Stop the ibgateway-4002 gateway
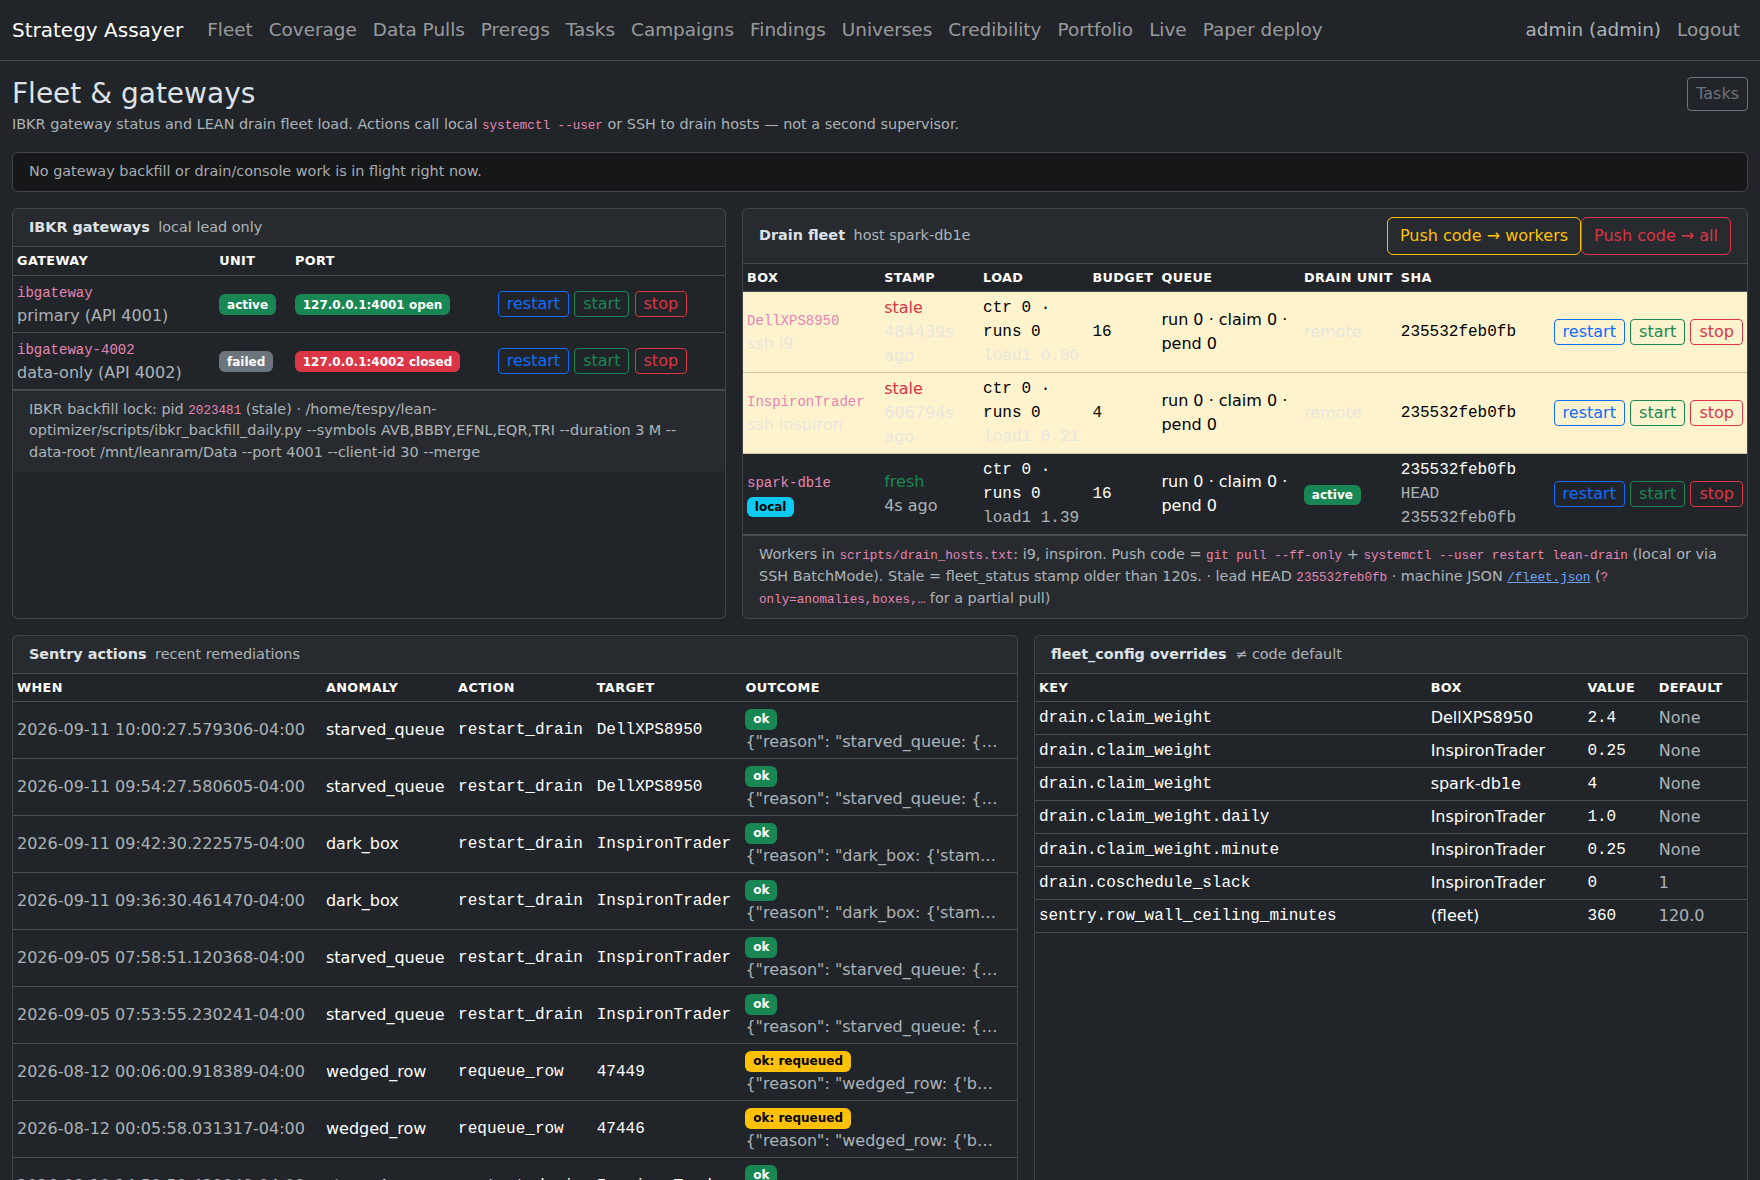The height and width of the screenshot is (1180, 1760). coord(661,361)
